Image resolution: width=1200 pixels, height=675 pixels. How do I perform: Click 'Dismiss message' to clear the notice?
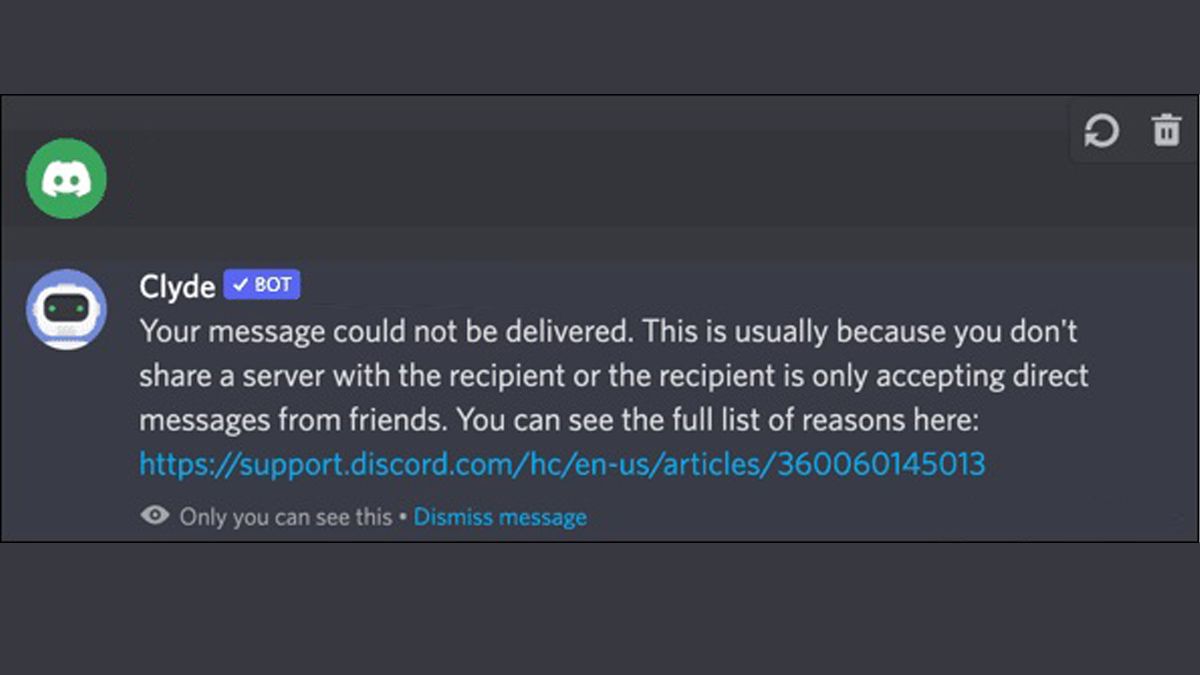[500, 516]
